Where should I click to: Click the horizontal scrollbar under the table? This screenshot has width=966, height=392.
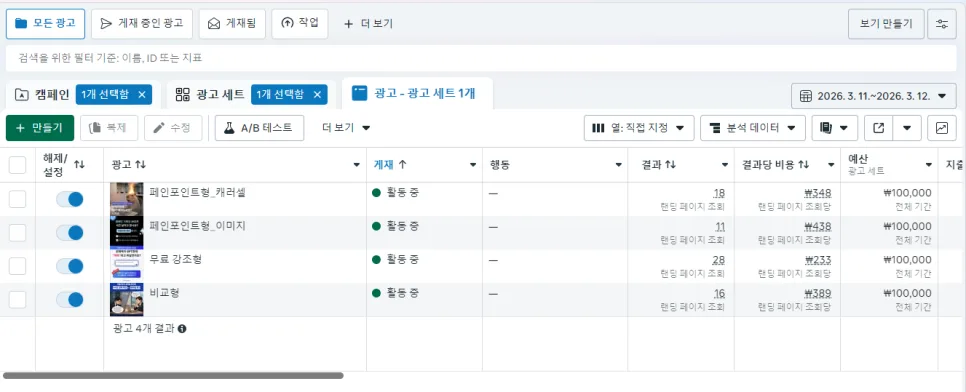pos(173,375)
